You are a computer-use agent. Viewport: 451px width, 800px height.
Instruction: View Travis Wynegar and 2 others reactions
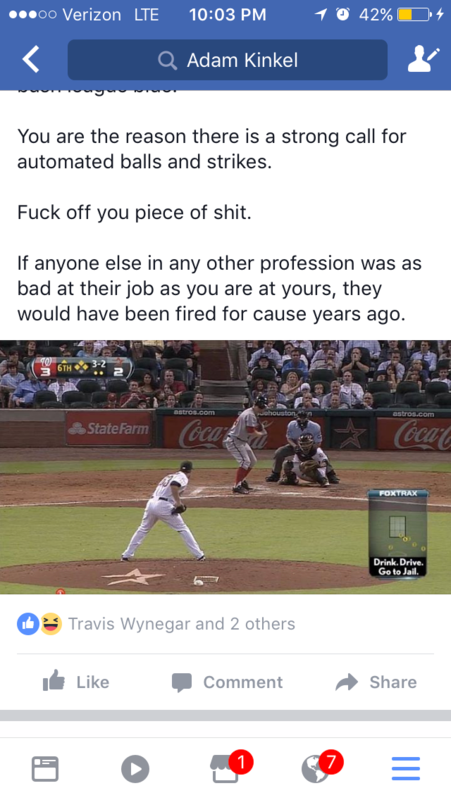182,624
